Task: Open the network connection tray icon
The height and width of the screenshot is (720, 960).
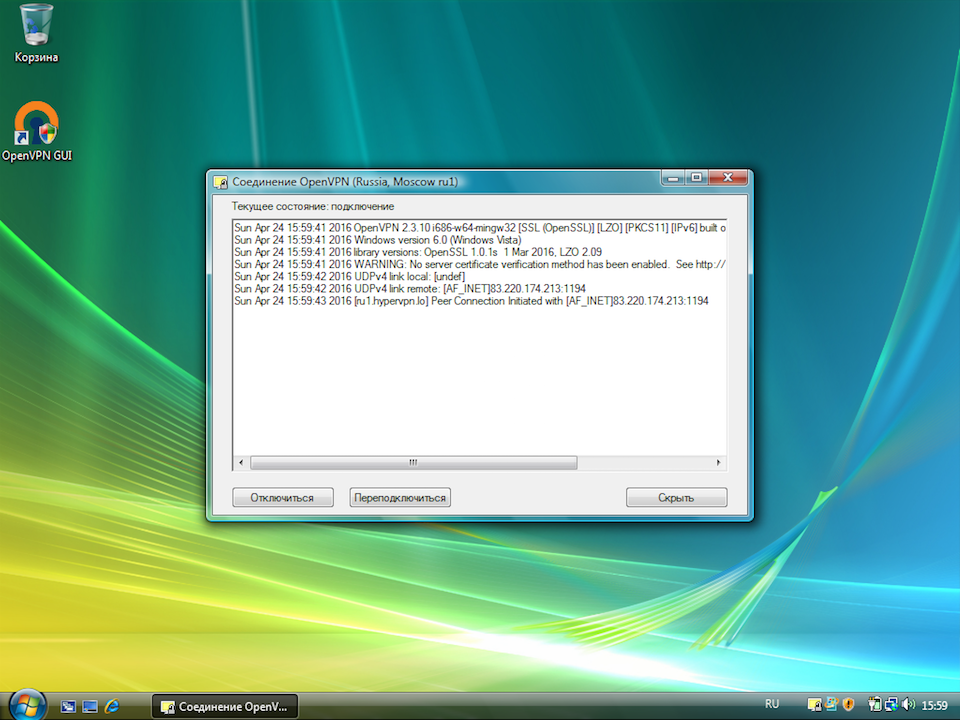Action: pos(891,705)
